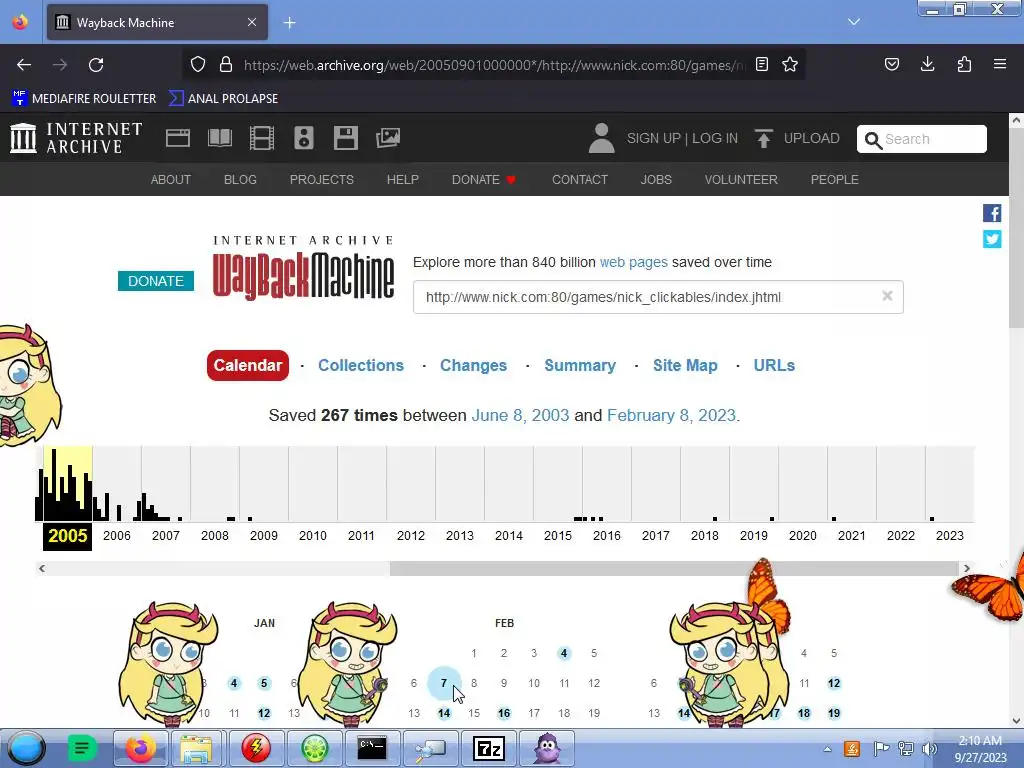Open the VOLUNTEER menu item
1024x768 pixels.
coord(741,180)
